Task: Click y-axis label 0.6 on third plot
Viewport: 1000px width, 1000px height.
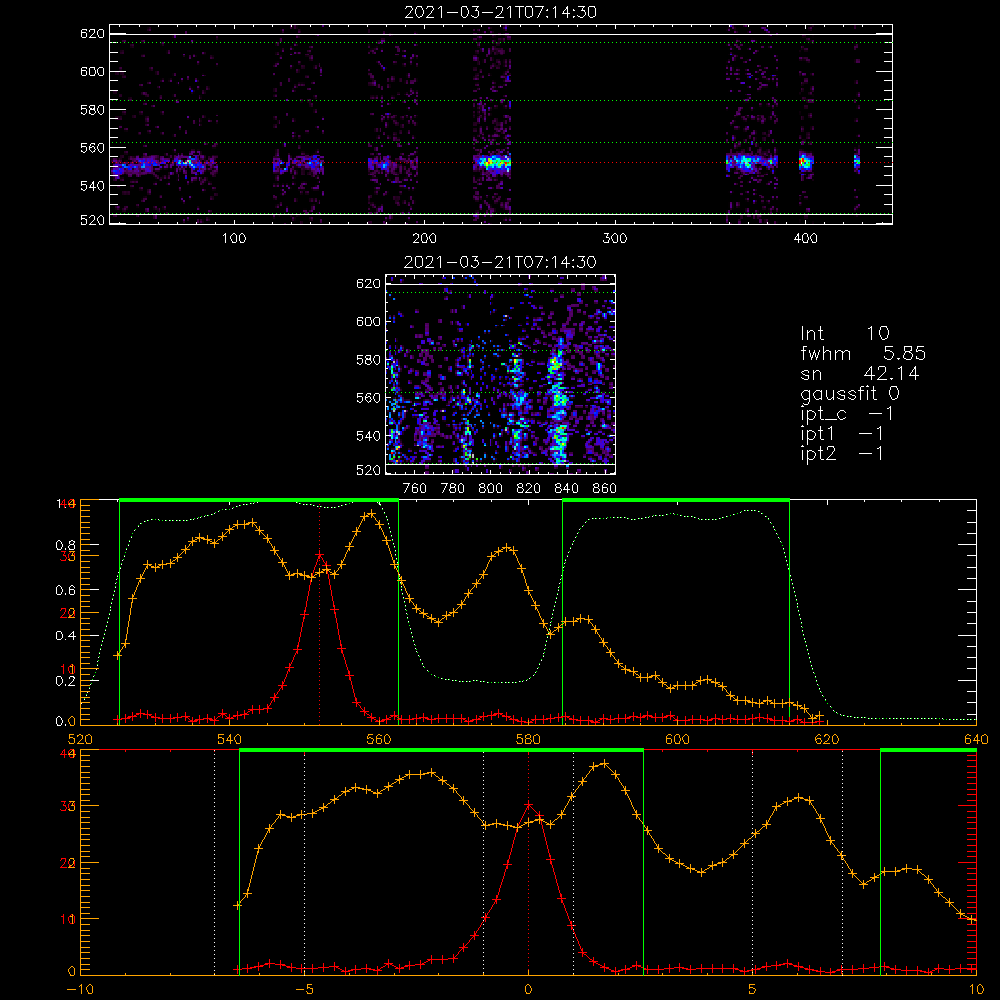Action: coord(66,590)
